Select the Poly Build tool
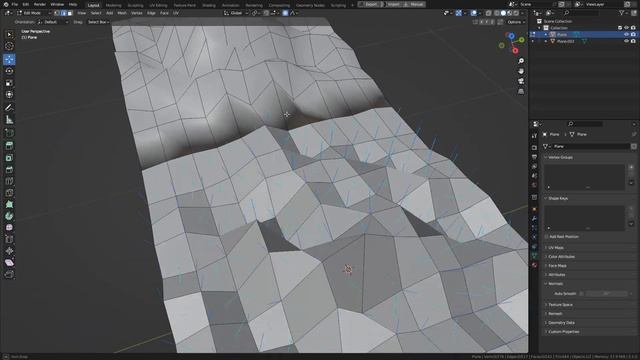 9,204
